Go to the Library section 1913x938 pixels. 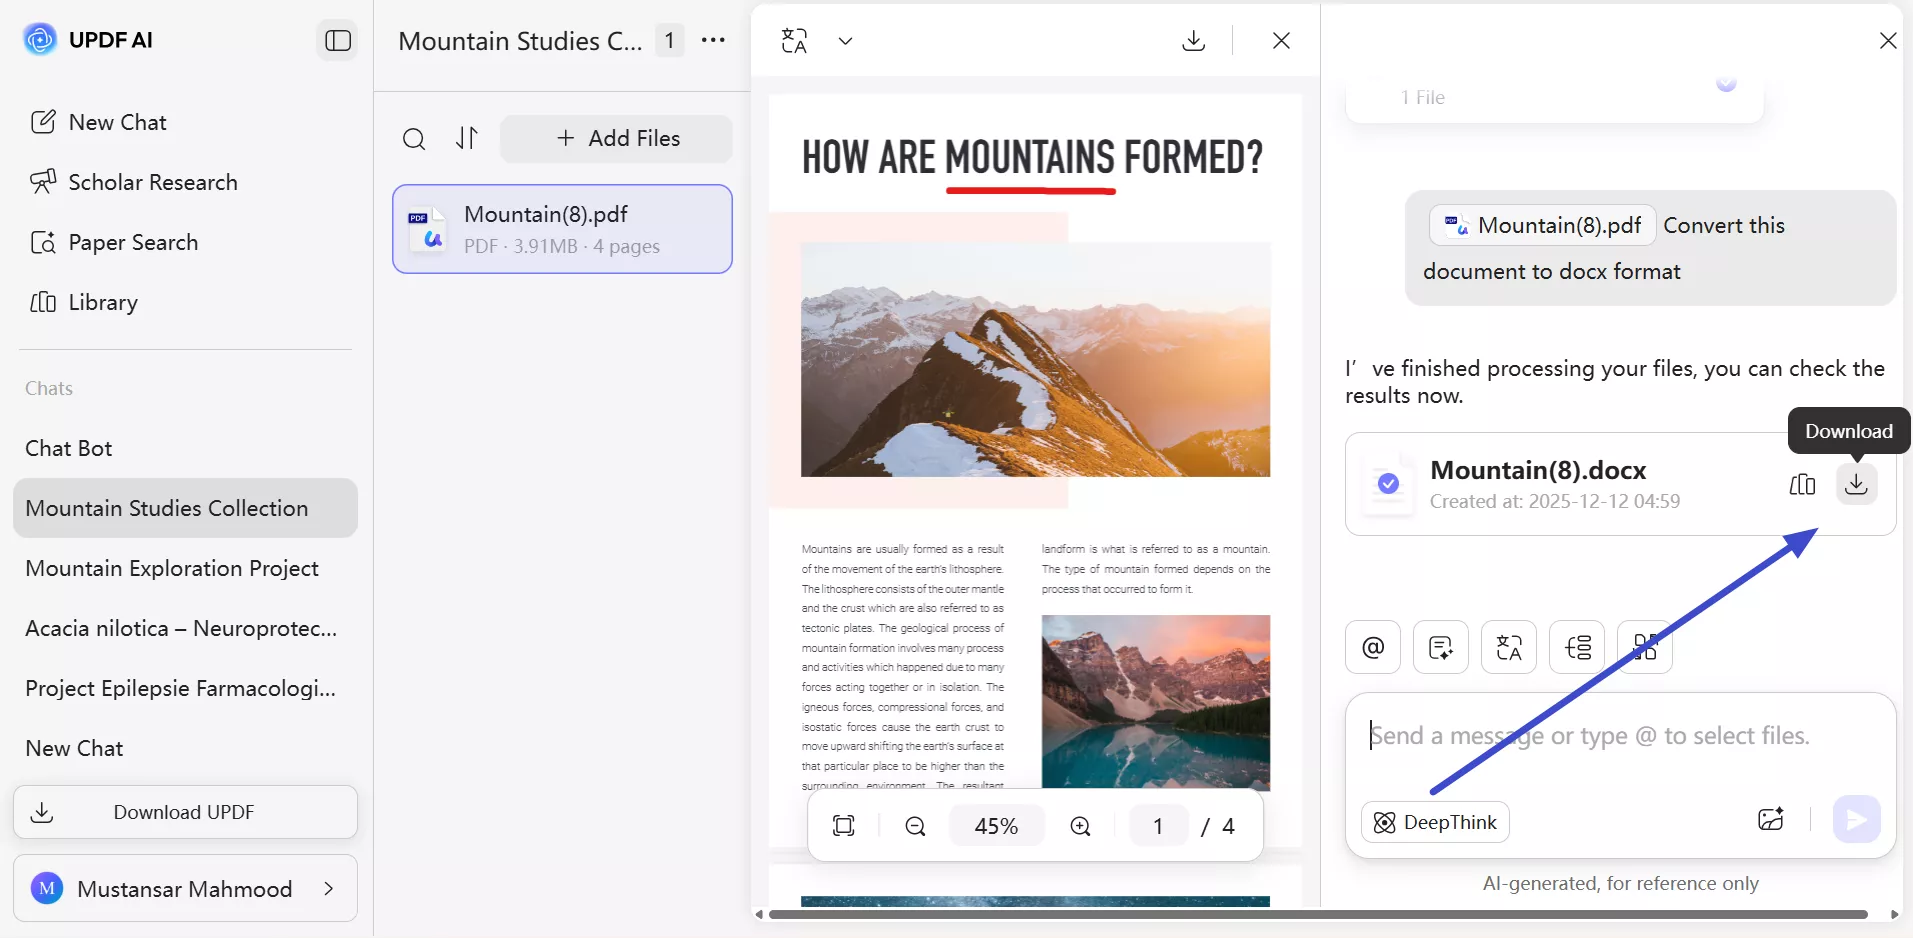pyautogui.click(x=84, y=302)
